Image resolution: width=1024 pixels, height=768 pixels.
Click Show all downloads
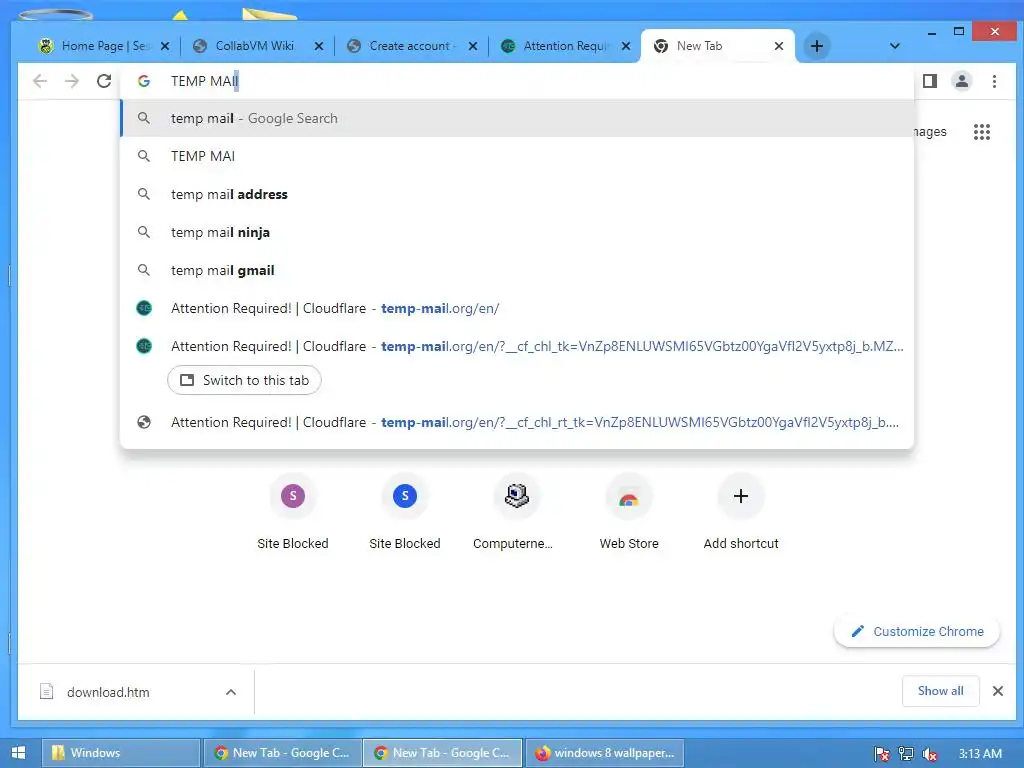pyautogui.click(x=940, y=691)
